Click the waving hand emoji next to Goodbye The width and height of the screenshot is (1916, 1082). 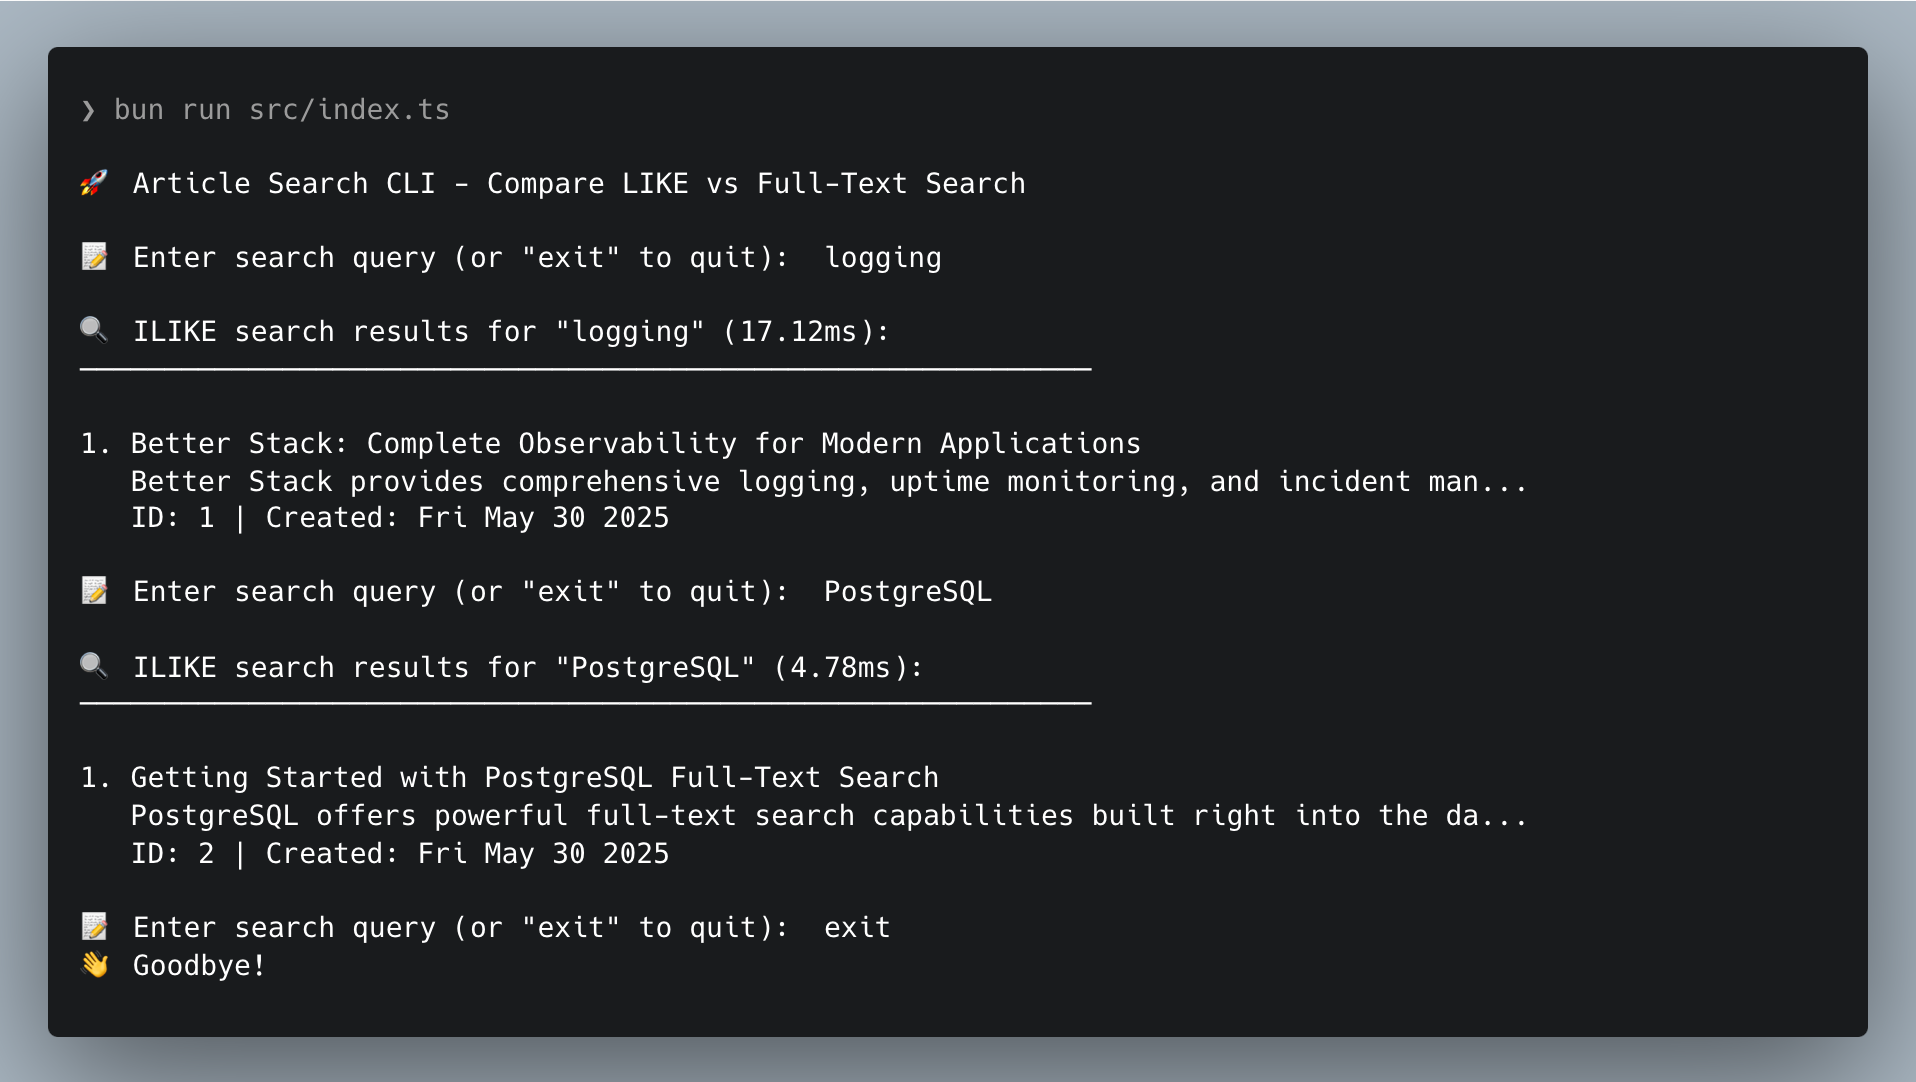coord(94,965)
